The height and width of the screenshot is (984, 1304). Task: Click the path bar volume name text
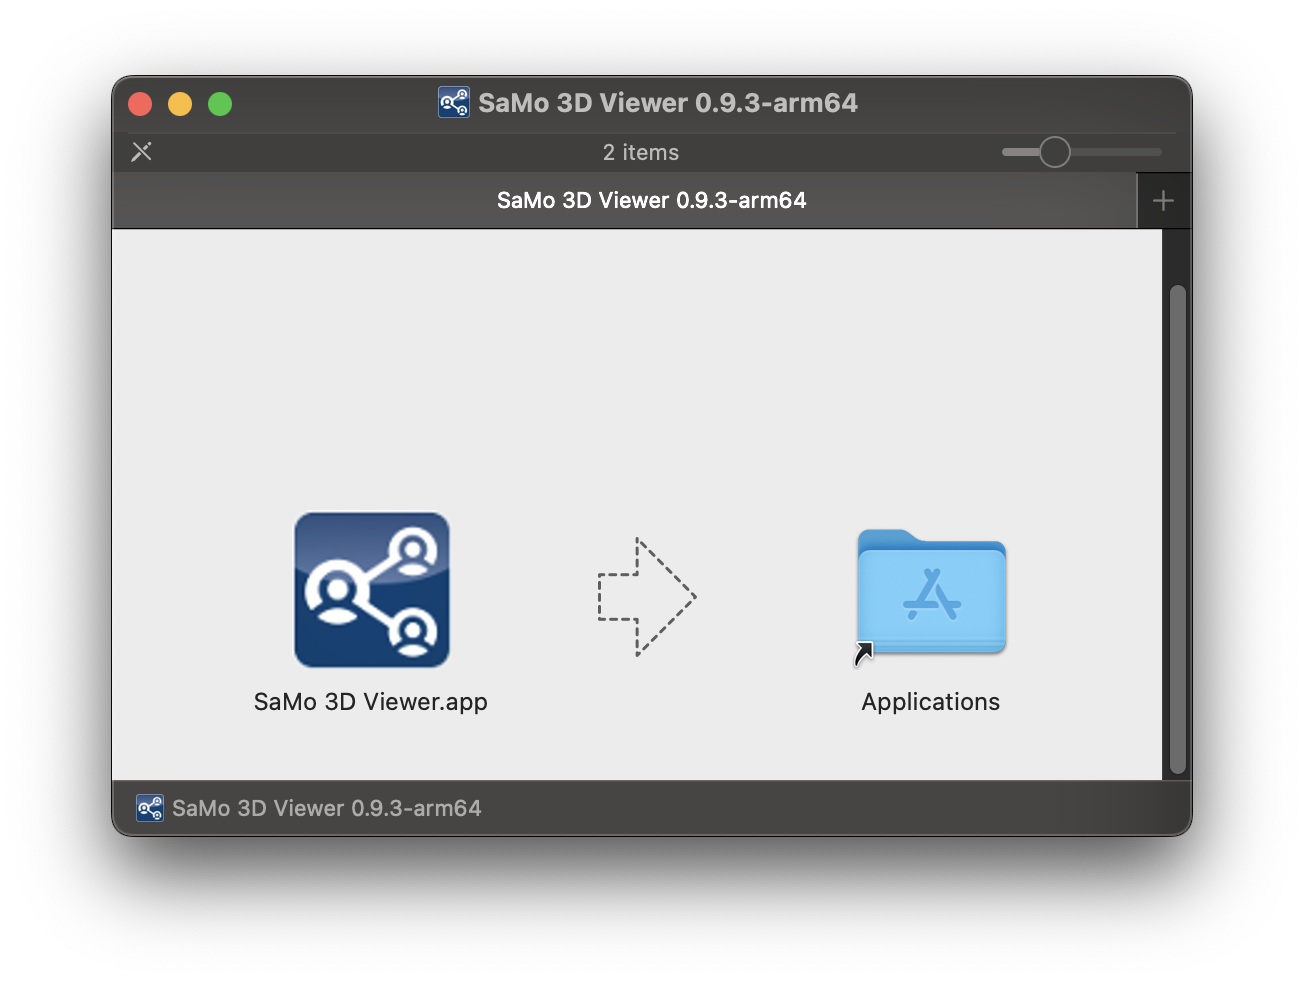326,808
